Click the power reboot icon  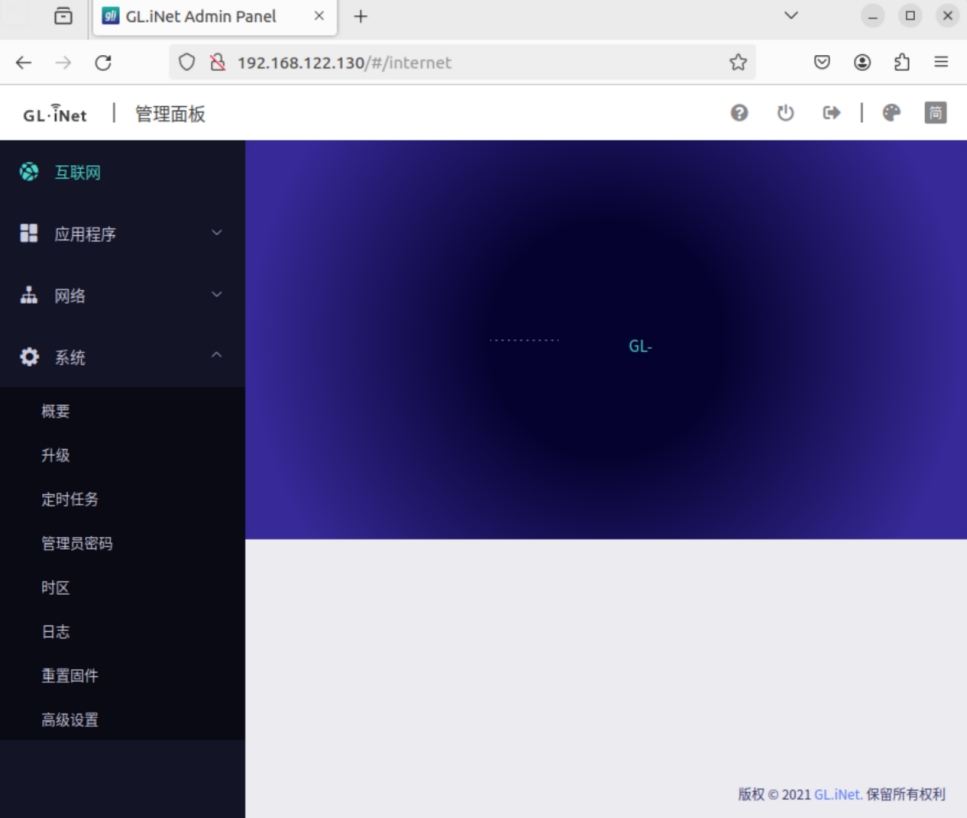786,113
